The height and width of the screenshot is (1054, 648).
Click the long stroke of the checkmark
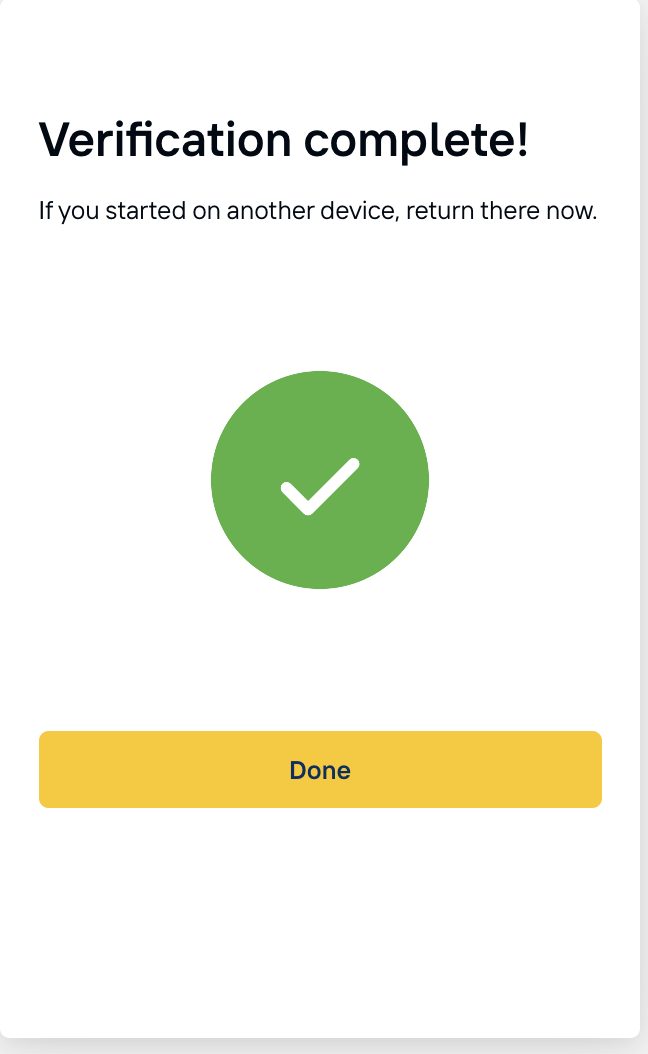335,485
